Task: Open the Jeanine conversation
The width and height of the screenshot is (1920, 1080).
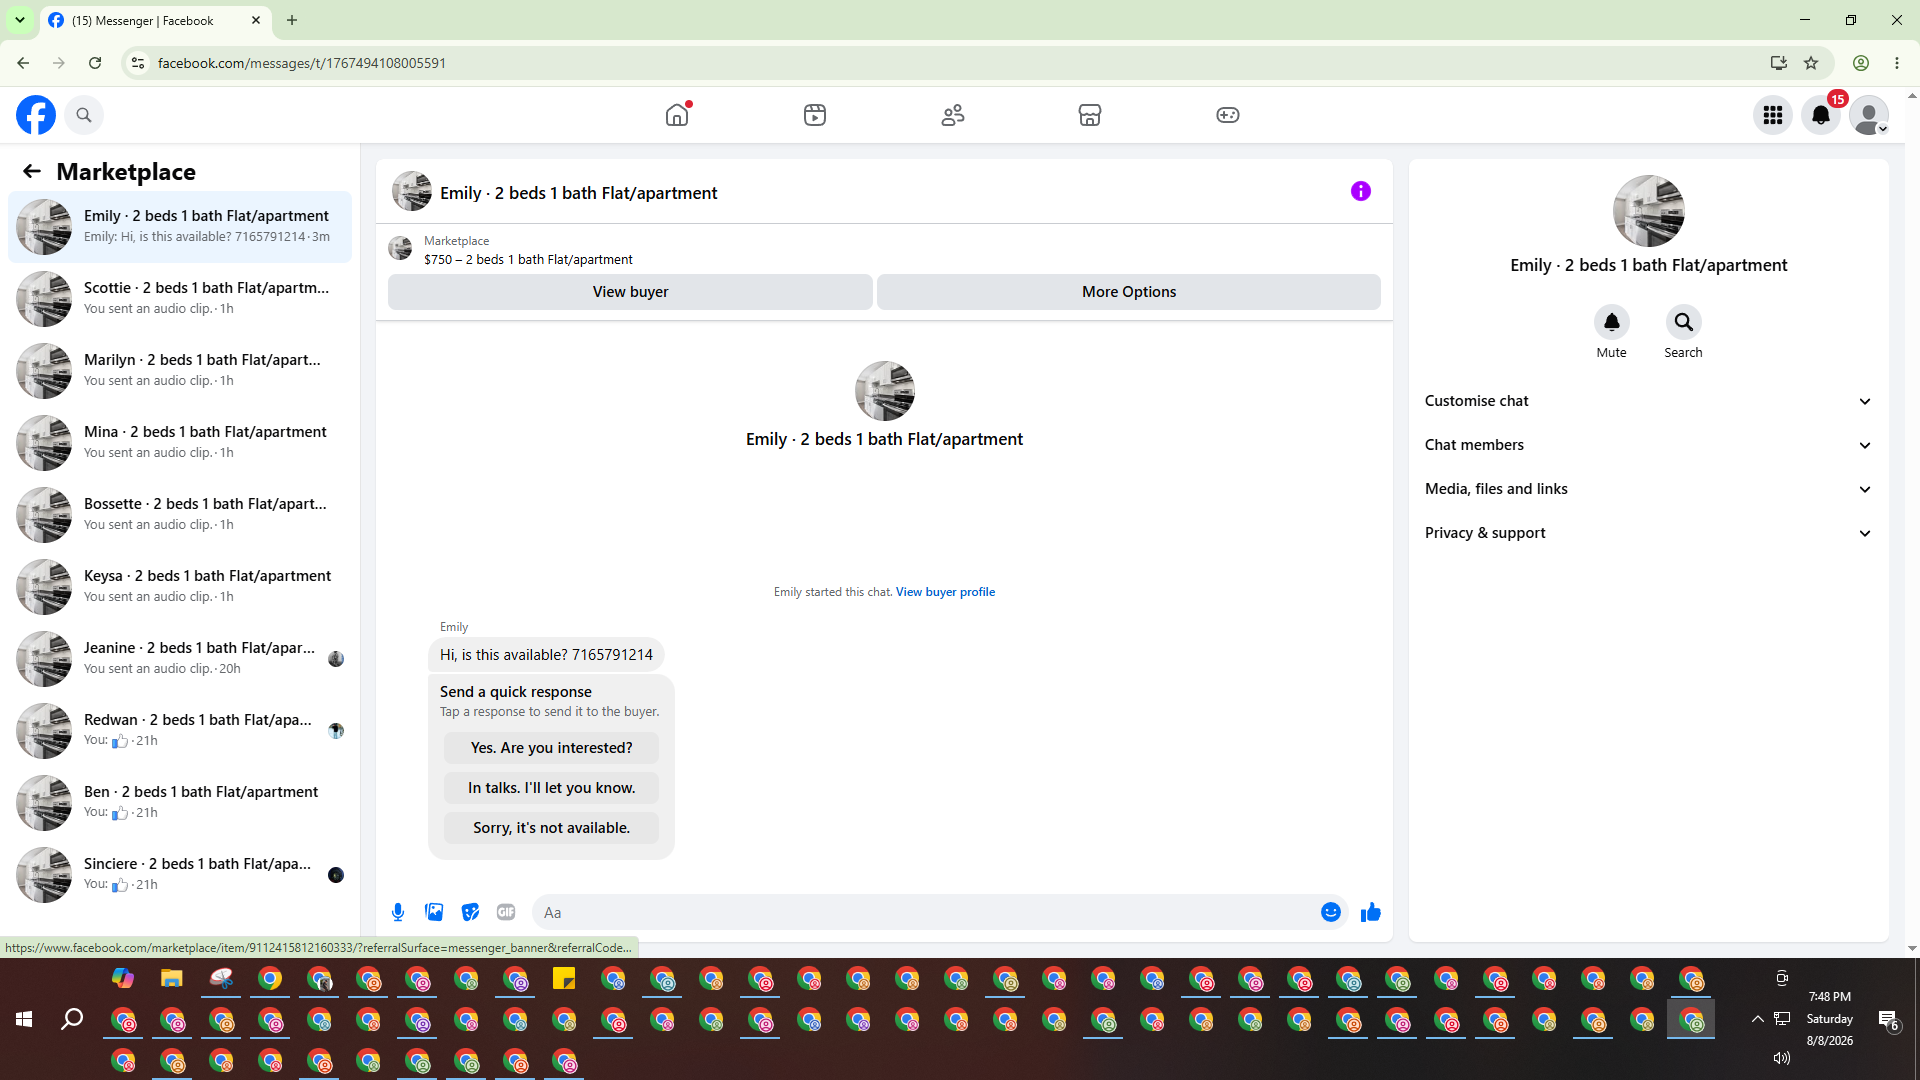Action: (180, 658)
